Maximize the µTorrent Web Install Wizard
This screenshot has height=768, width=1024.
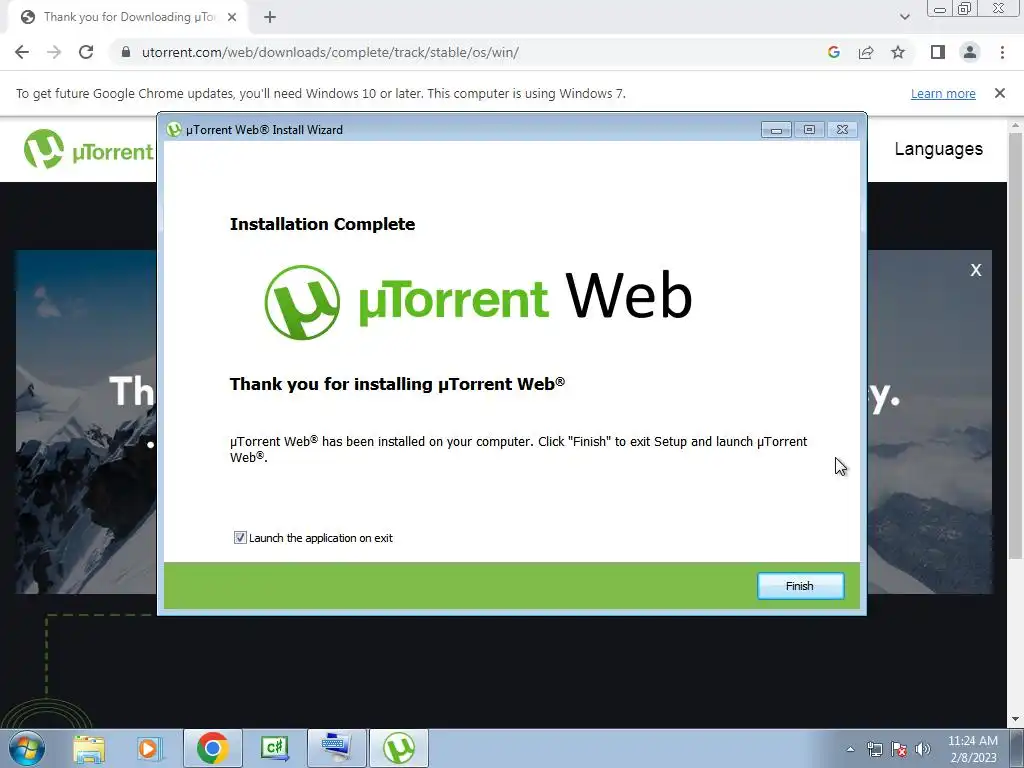809,129
